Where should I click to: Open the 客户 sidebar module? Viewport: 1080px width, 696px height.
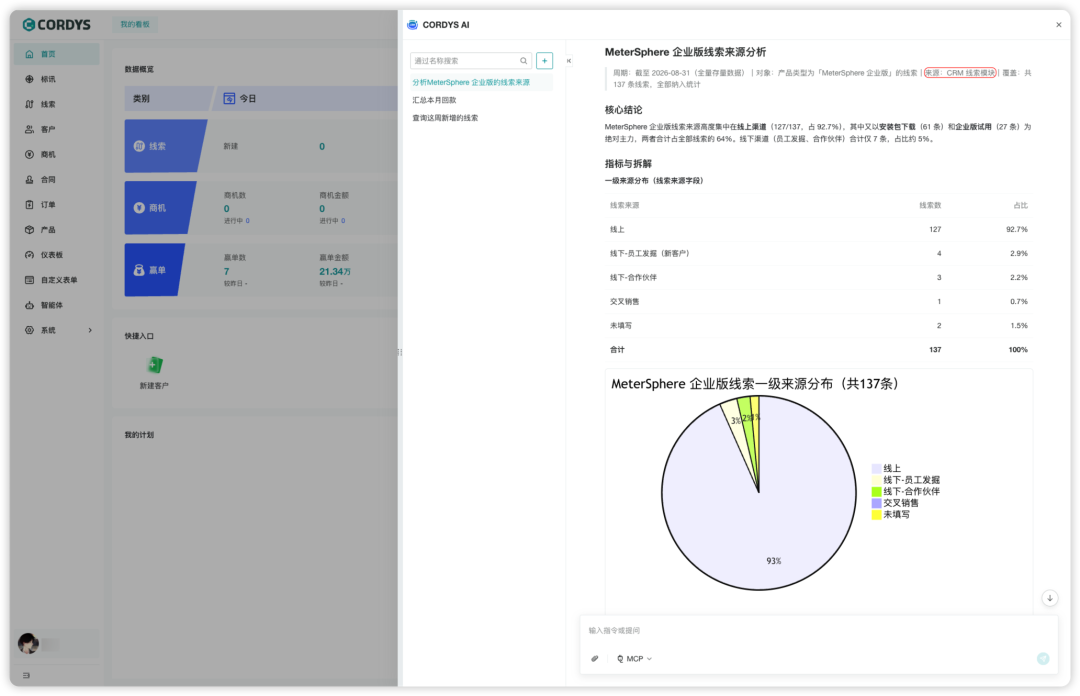[56, 130]
